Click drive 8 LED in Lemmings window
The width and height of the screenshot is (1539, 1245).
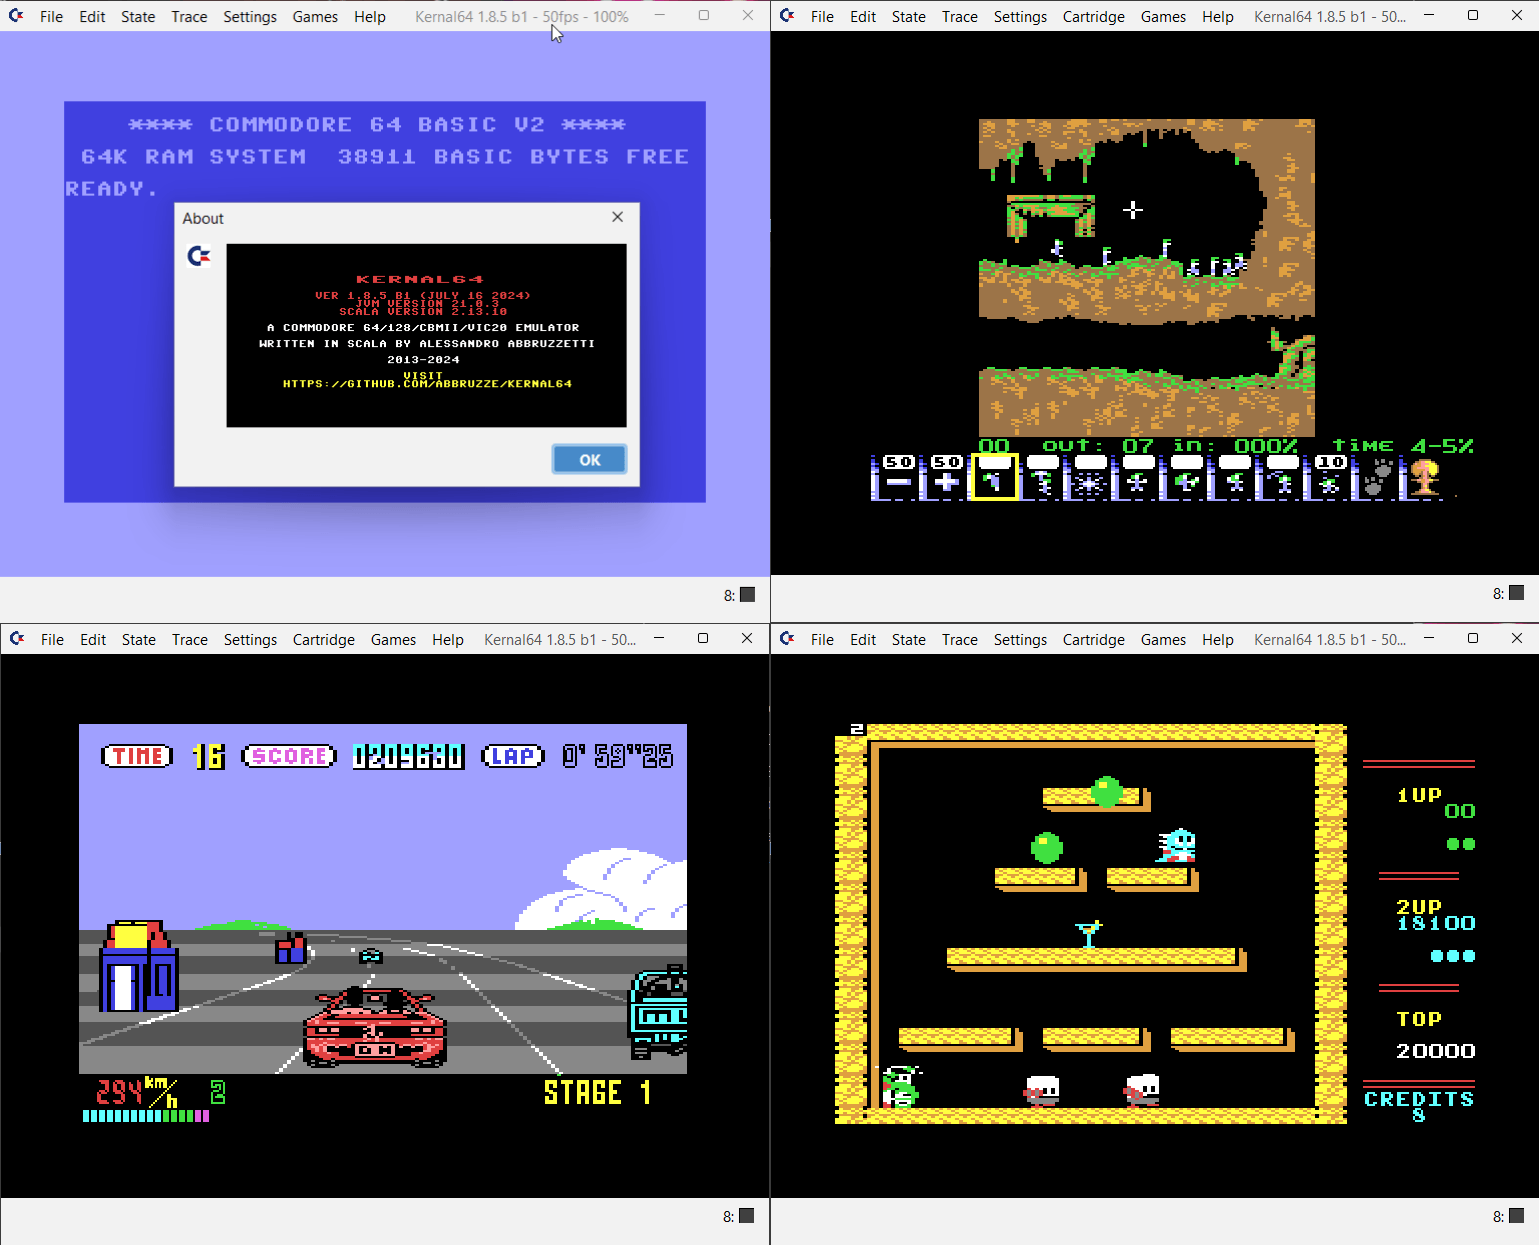pos(1516,593)
